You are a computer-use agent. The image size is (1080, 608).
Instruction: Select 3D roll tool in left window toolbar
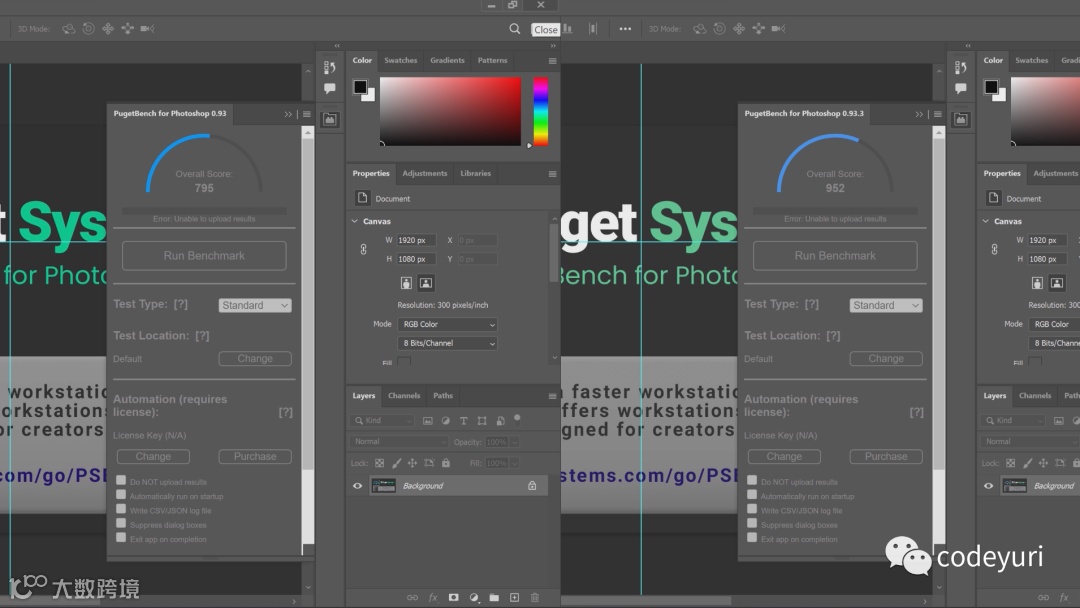[88, 29]
